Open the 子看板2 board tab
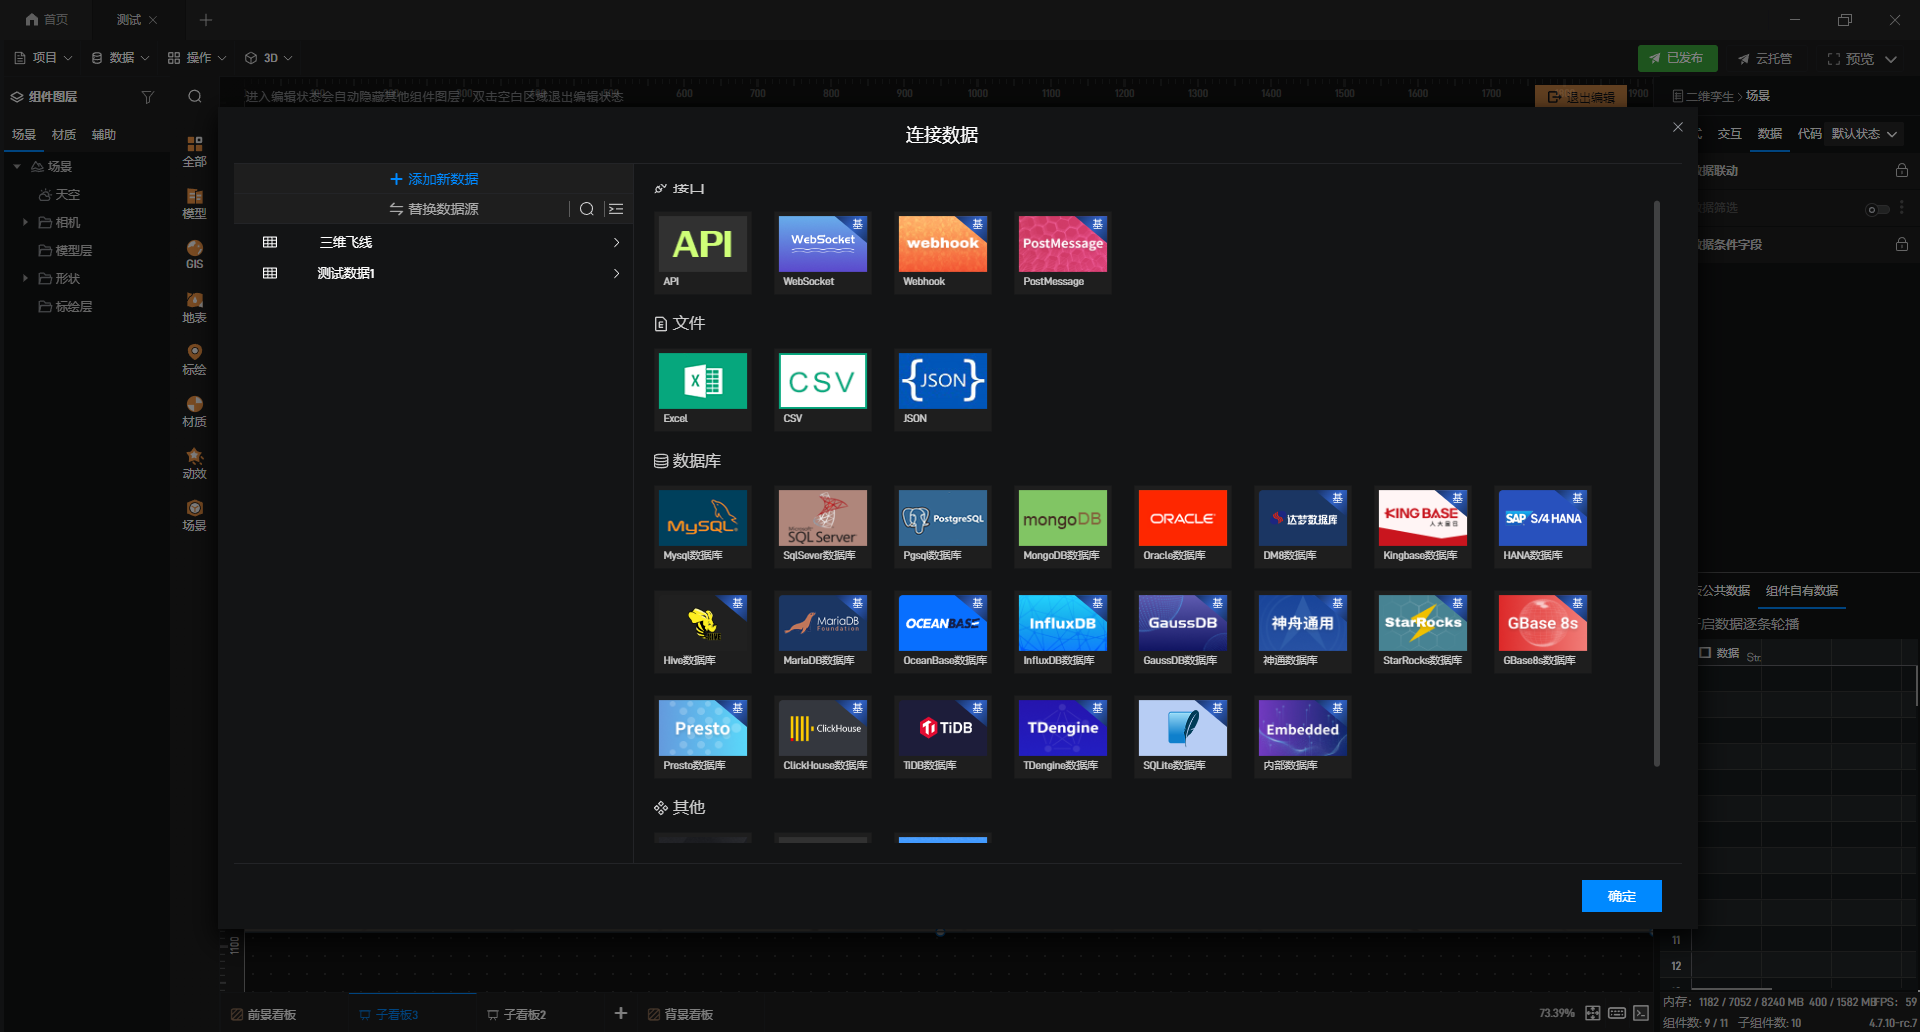Image resolution: width=1920 pixels, height=1032 pixels. (517, 1014)
